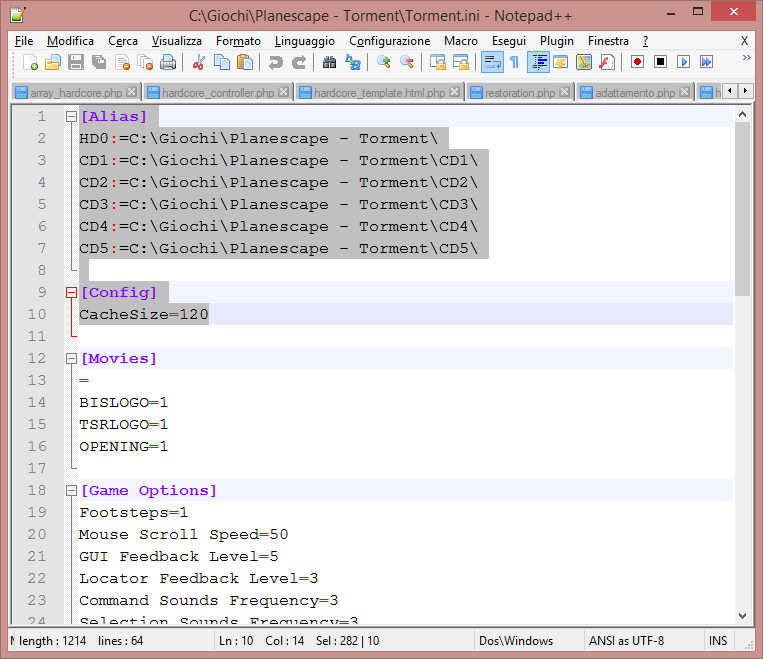Click the Close All toolbar icon
Viewport: 763px width, 659px height.
pyautogui.click(x=145, y=62)
